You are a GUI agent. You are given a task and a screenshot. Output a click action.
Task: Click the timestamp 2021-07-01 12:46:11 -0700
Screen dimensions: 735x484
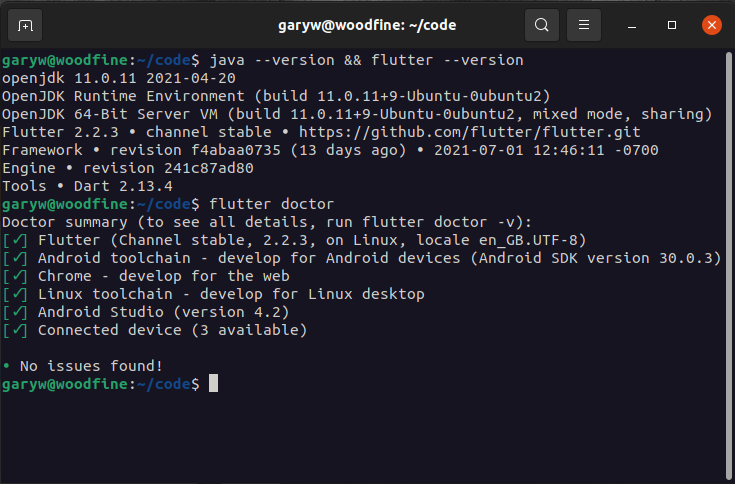pyautogui.click(x=547, y=150)
